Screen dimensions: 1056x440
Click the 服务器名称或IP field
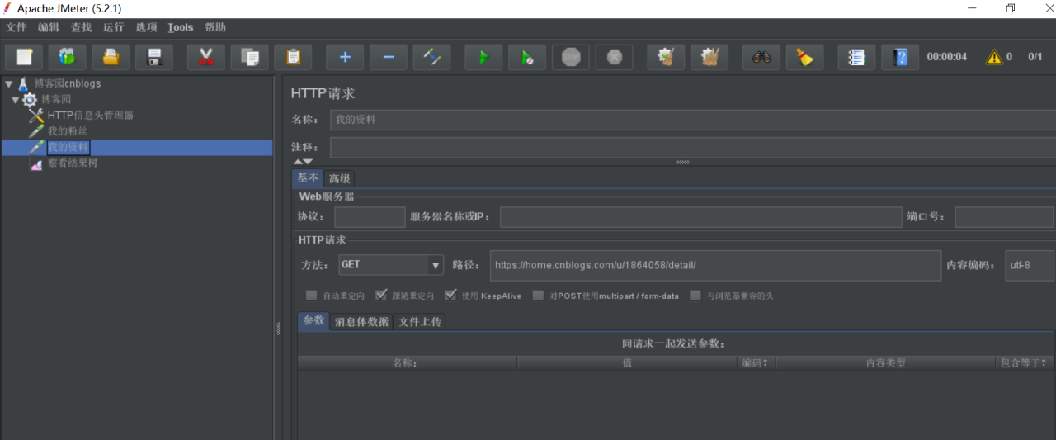tap(700, 217)
